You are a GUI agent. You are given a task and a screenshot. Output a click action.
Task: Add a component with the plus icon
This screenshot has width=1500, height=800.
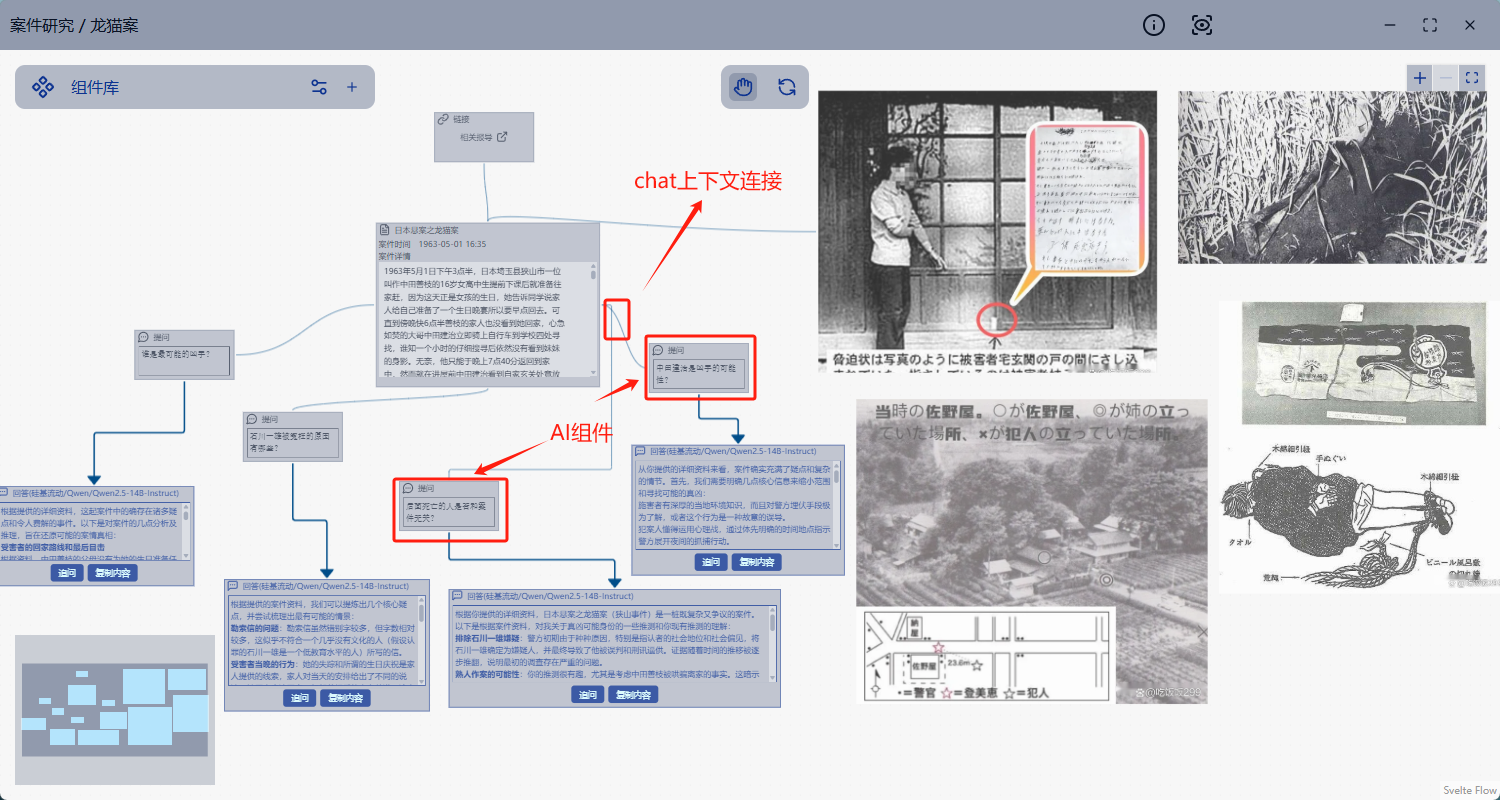(352, 87)
